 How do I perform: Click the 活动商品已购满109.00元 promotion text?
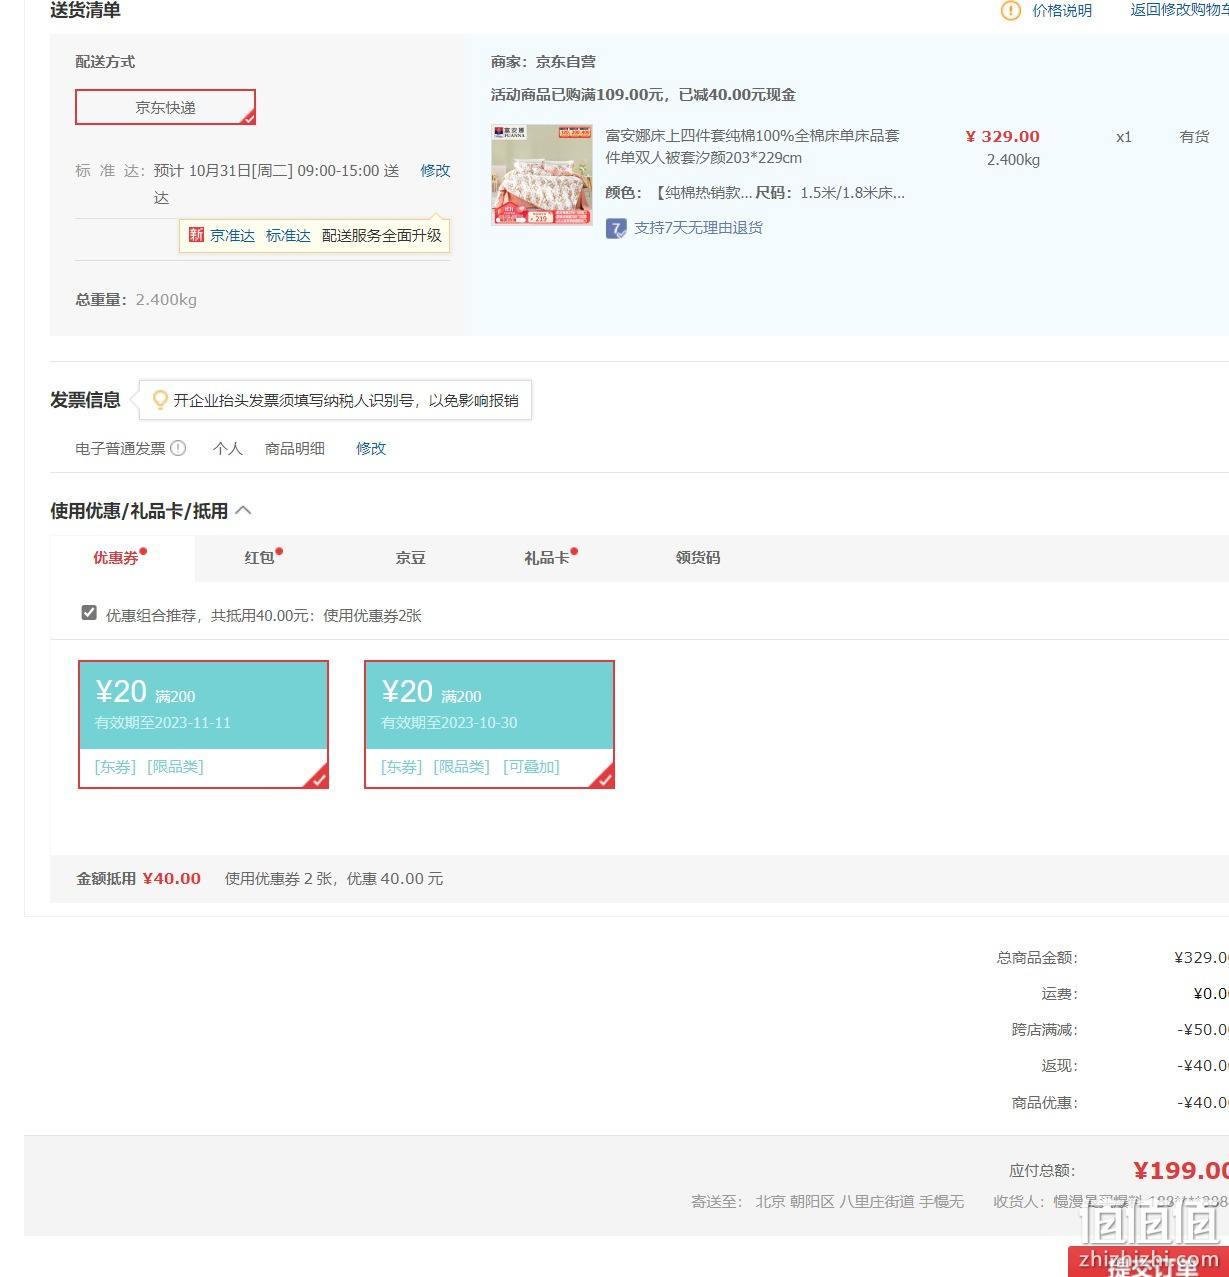[643, 95]
